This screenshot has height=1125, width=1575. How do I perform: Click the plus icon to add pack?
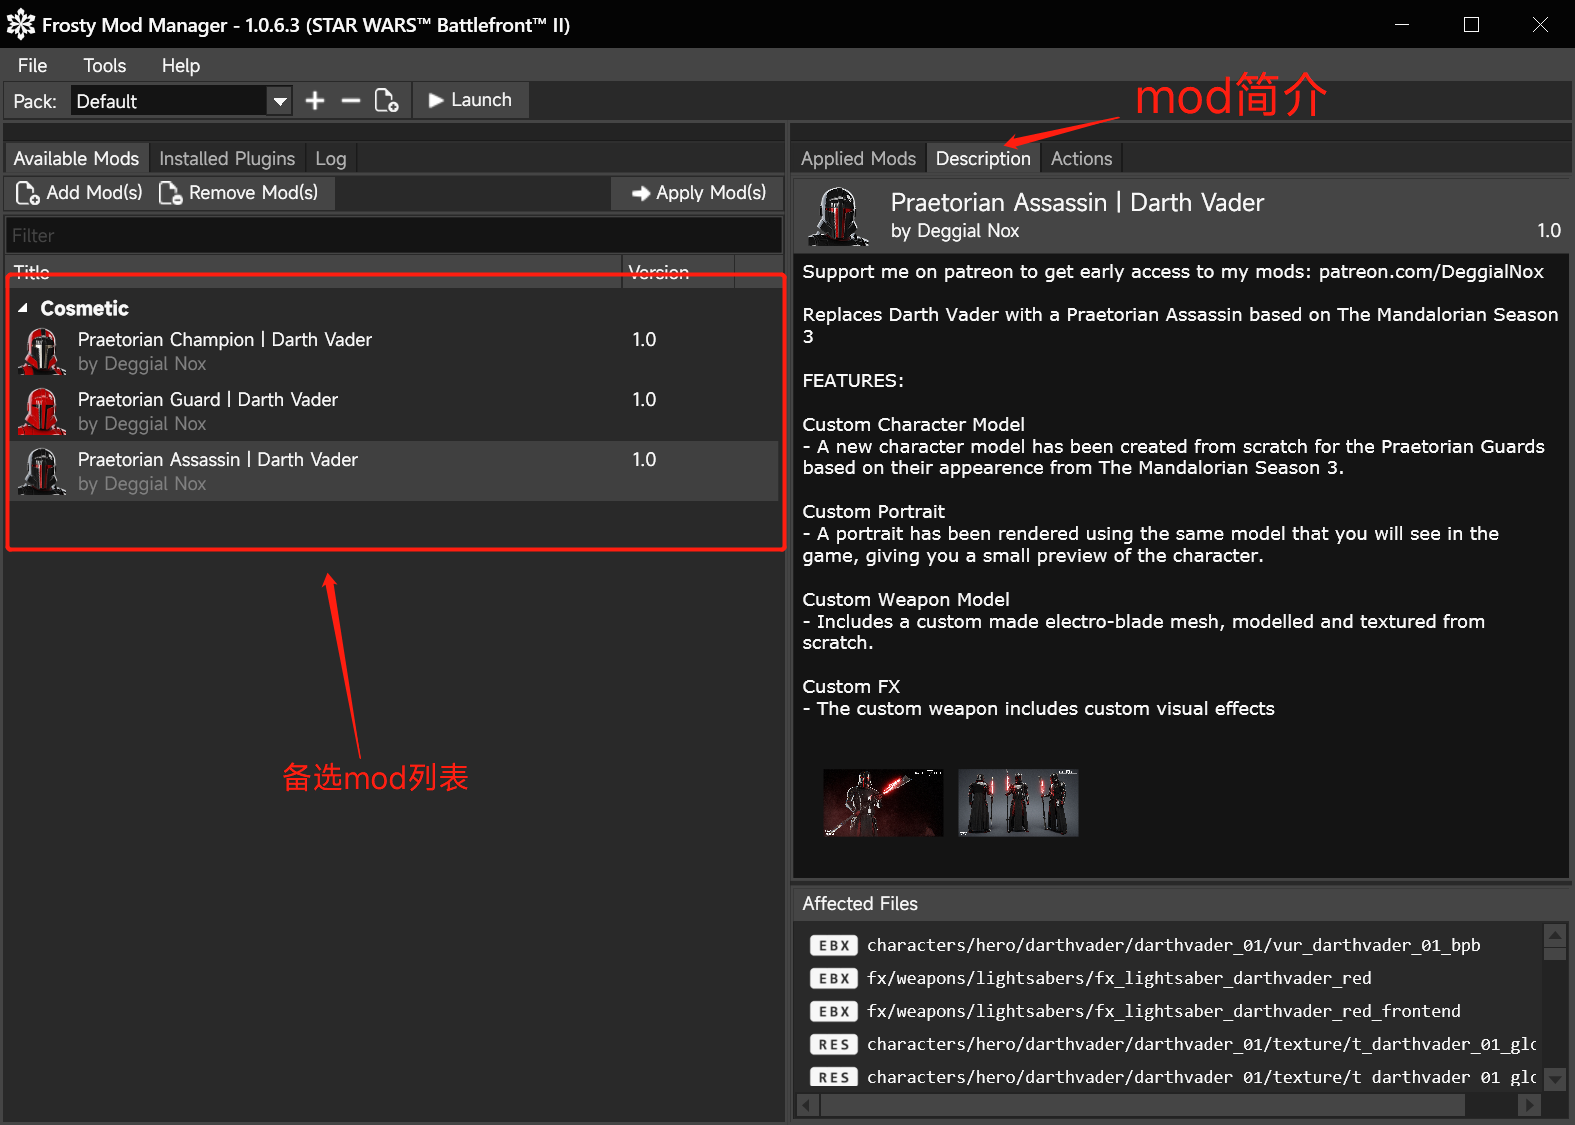tap(315, 101)
